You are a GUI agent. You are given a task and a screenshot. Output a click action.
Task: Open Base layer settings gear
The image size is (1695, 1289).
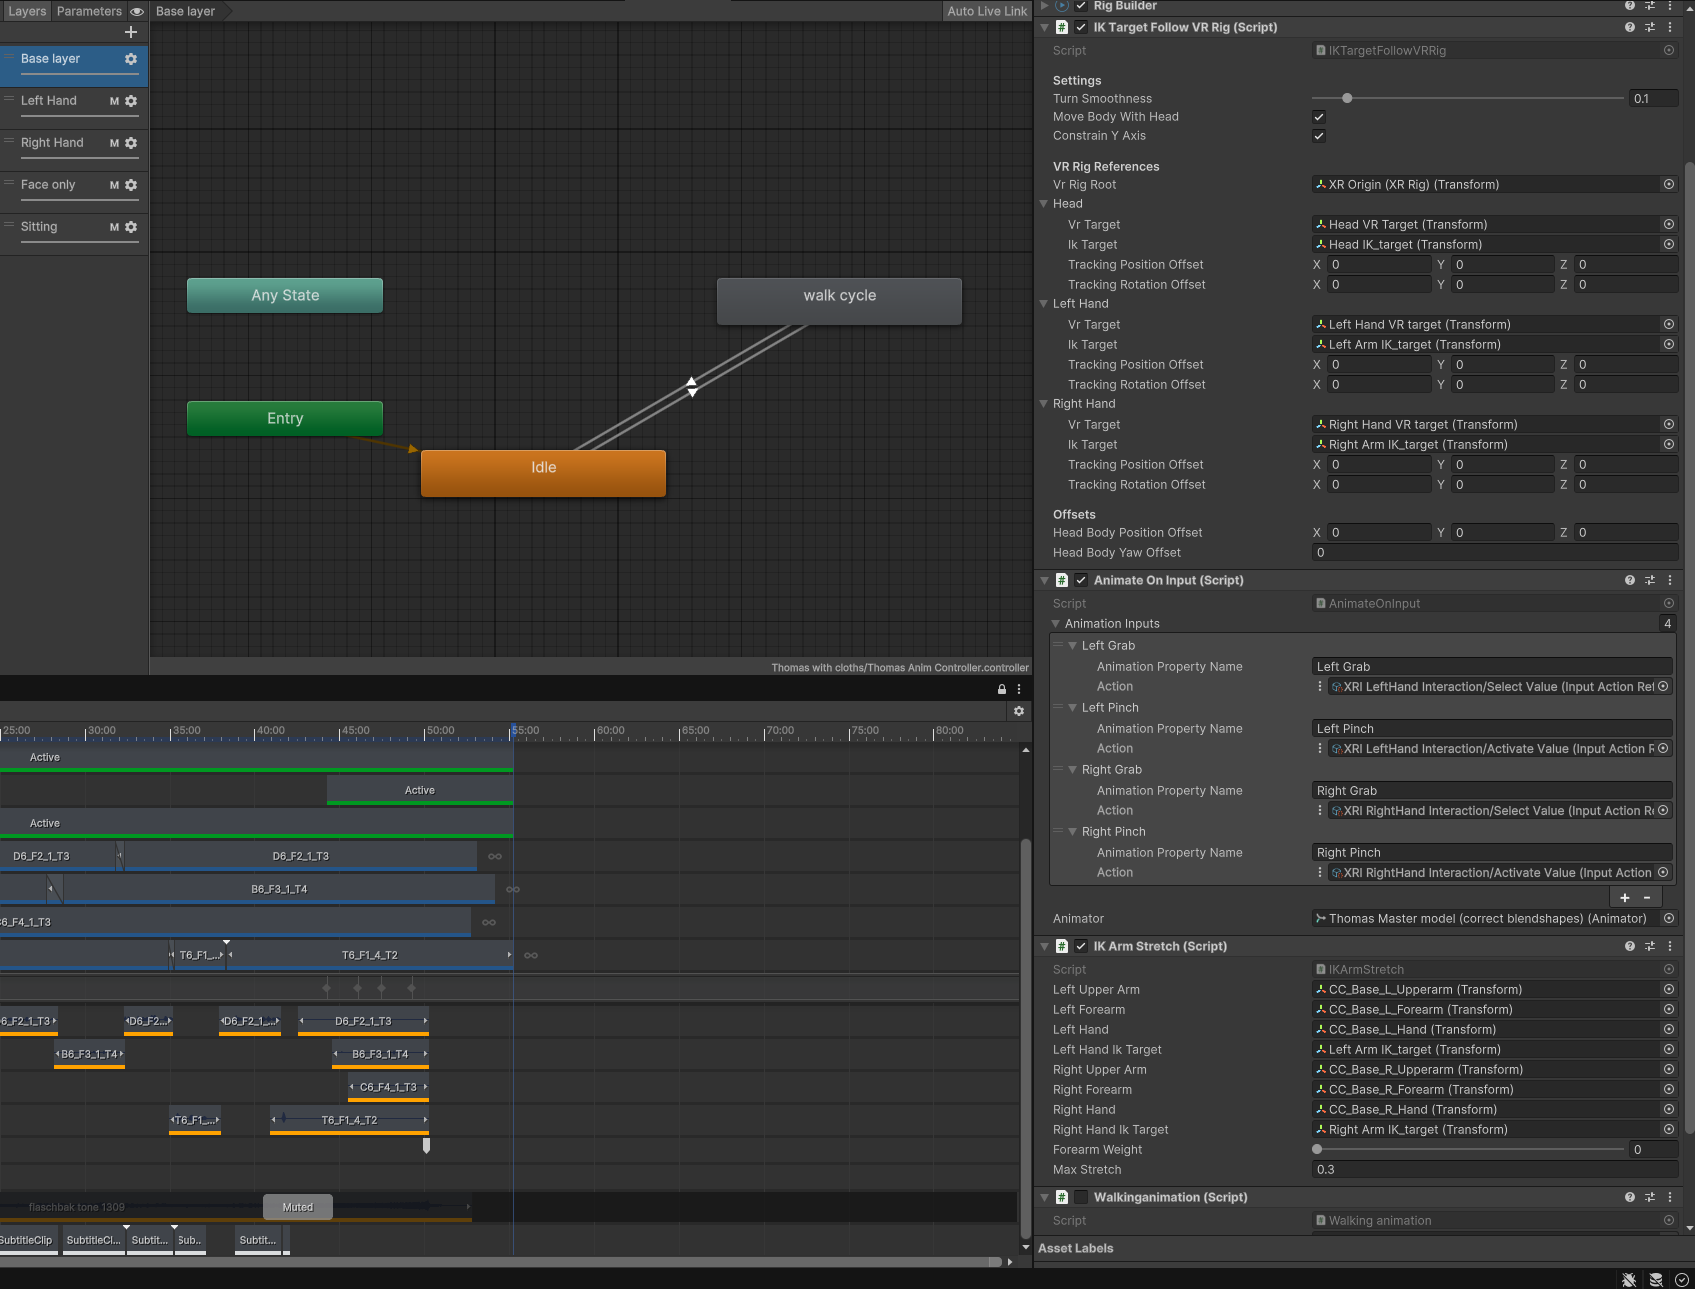click(x=131, y=59)
